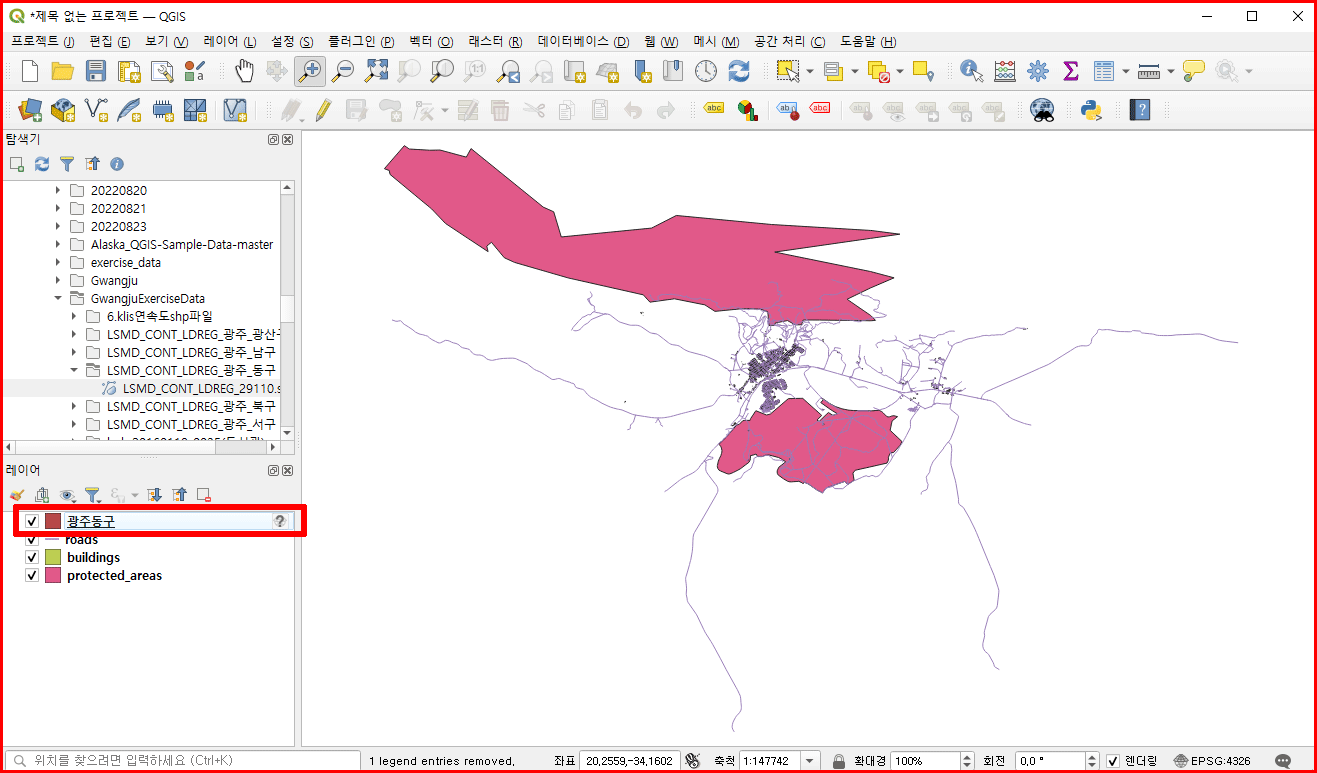Click the browser panel filter icon
This screenshot has width=1317, height=773.
coord(67,164)
